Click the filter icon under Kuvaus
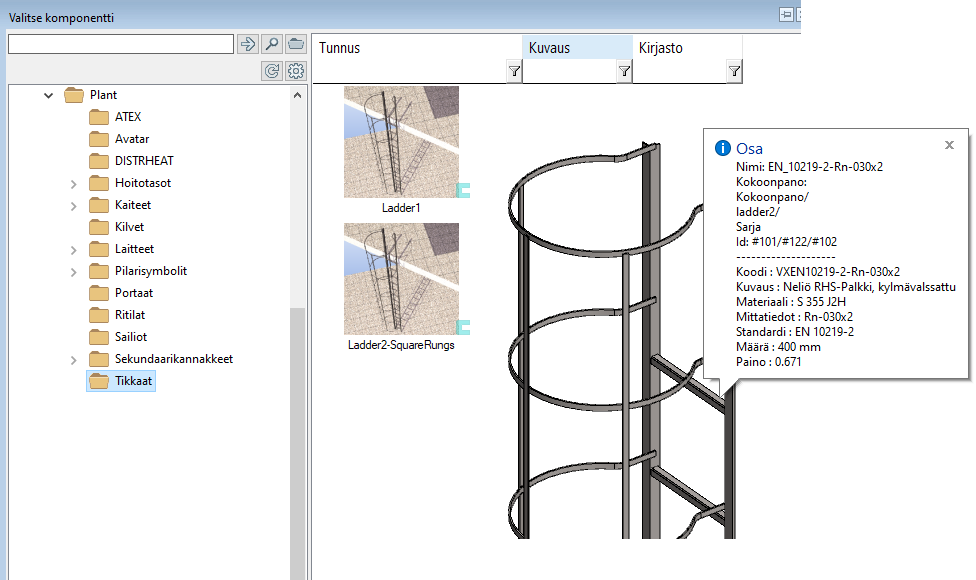976x580 pixels. point(624,71)
